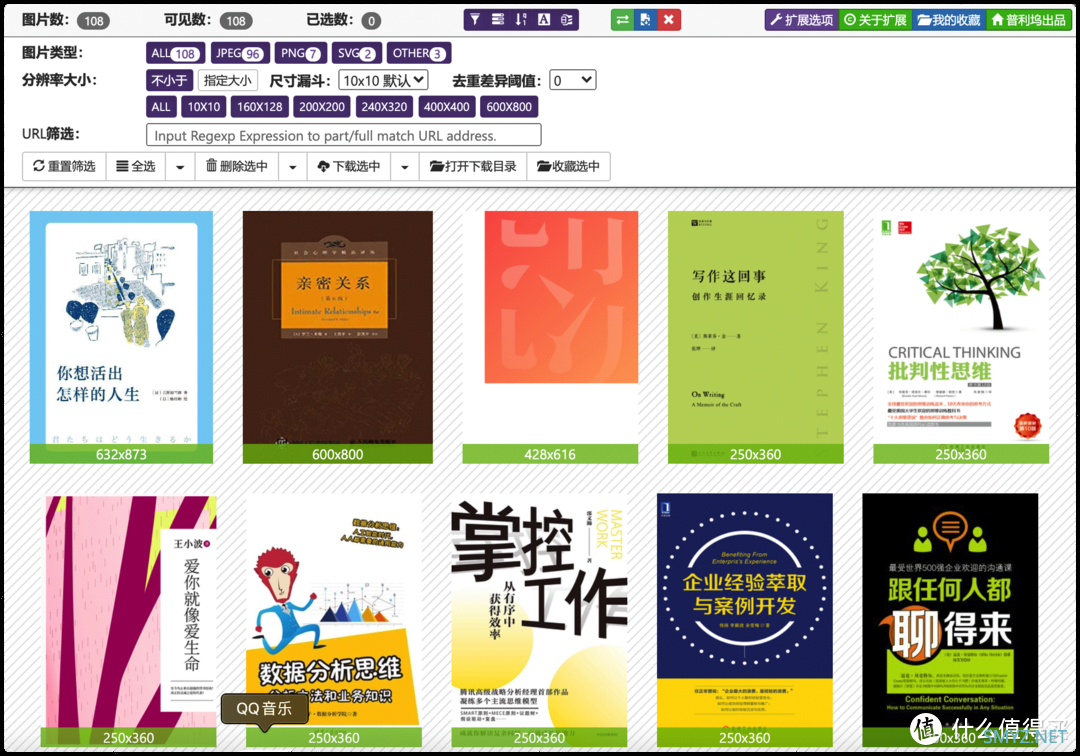
Task: Choose resolution preset 240X320
Action: [384, 107]
